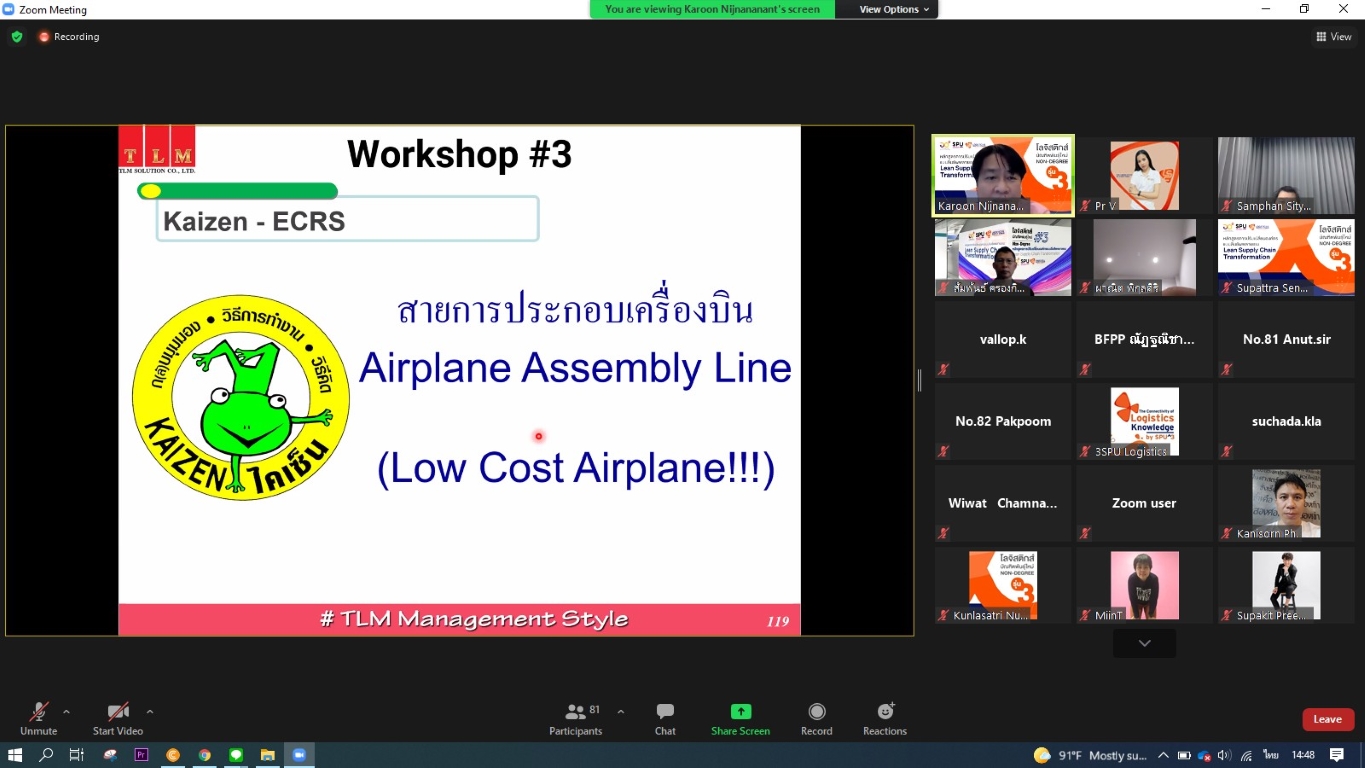
Task: Select Samphan Sity participant thumbnail
Action: pyautogui.click(x=1286, y=176)
